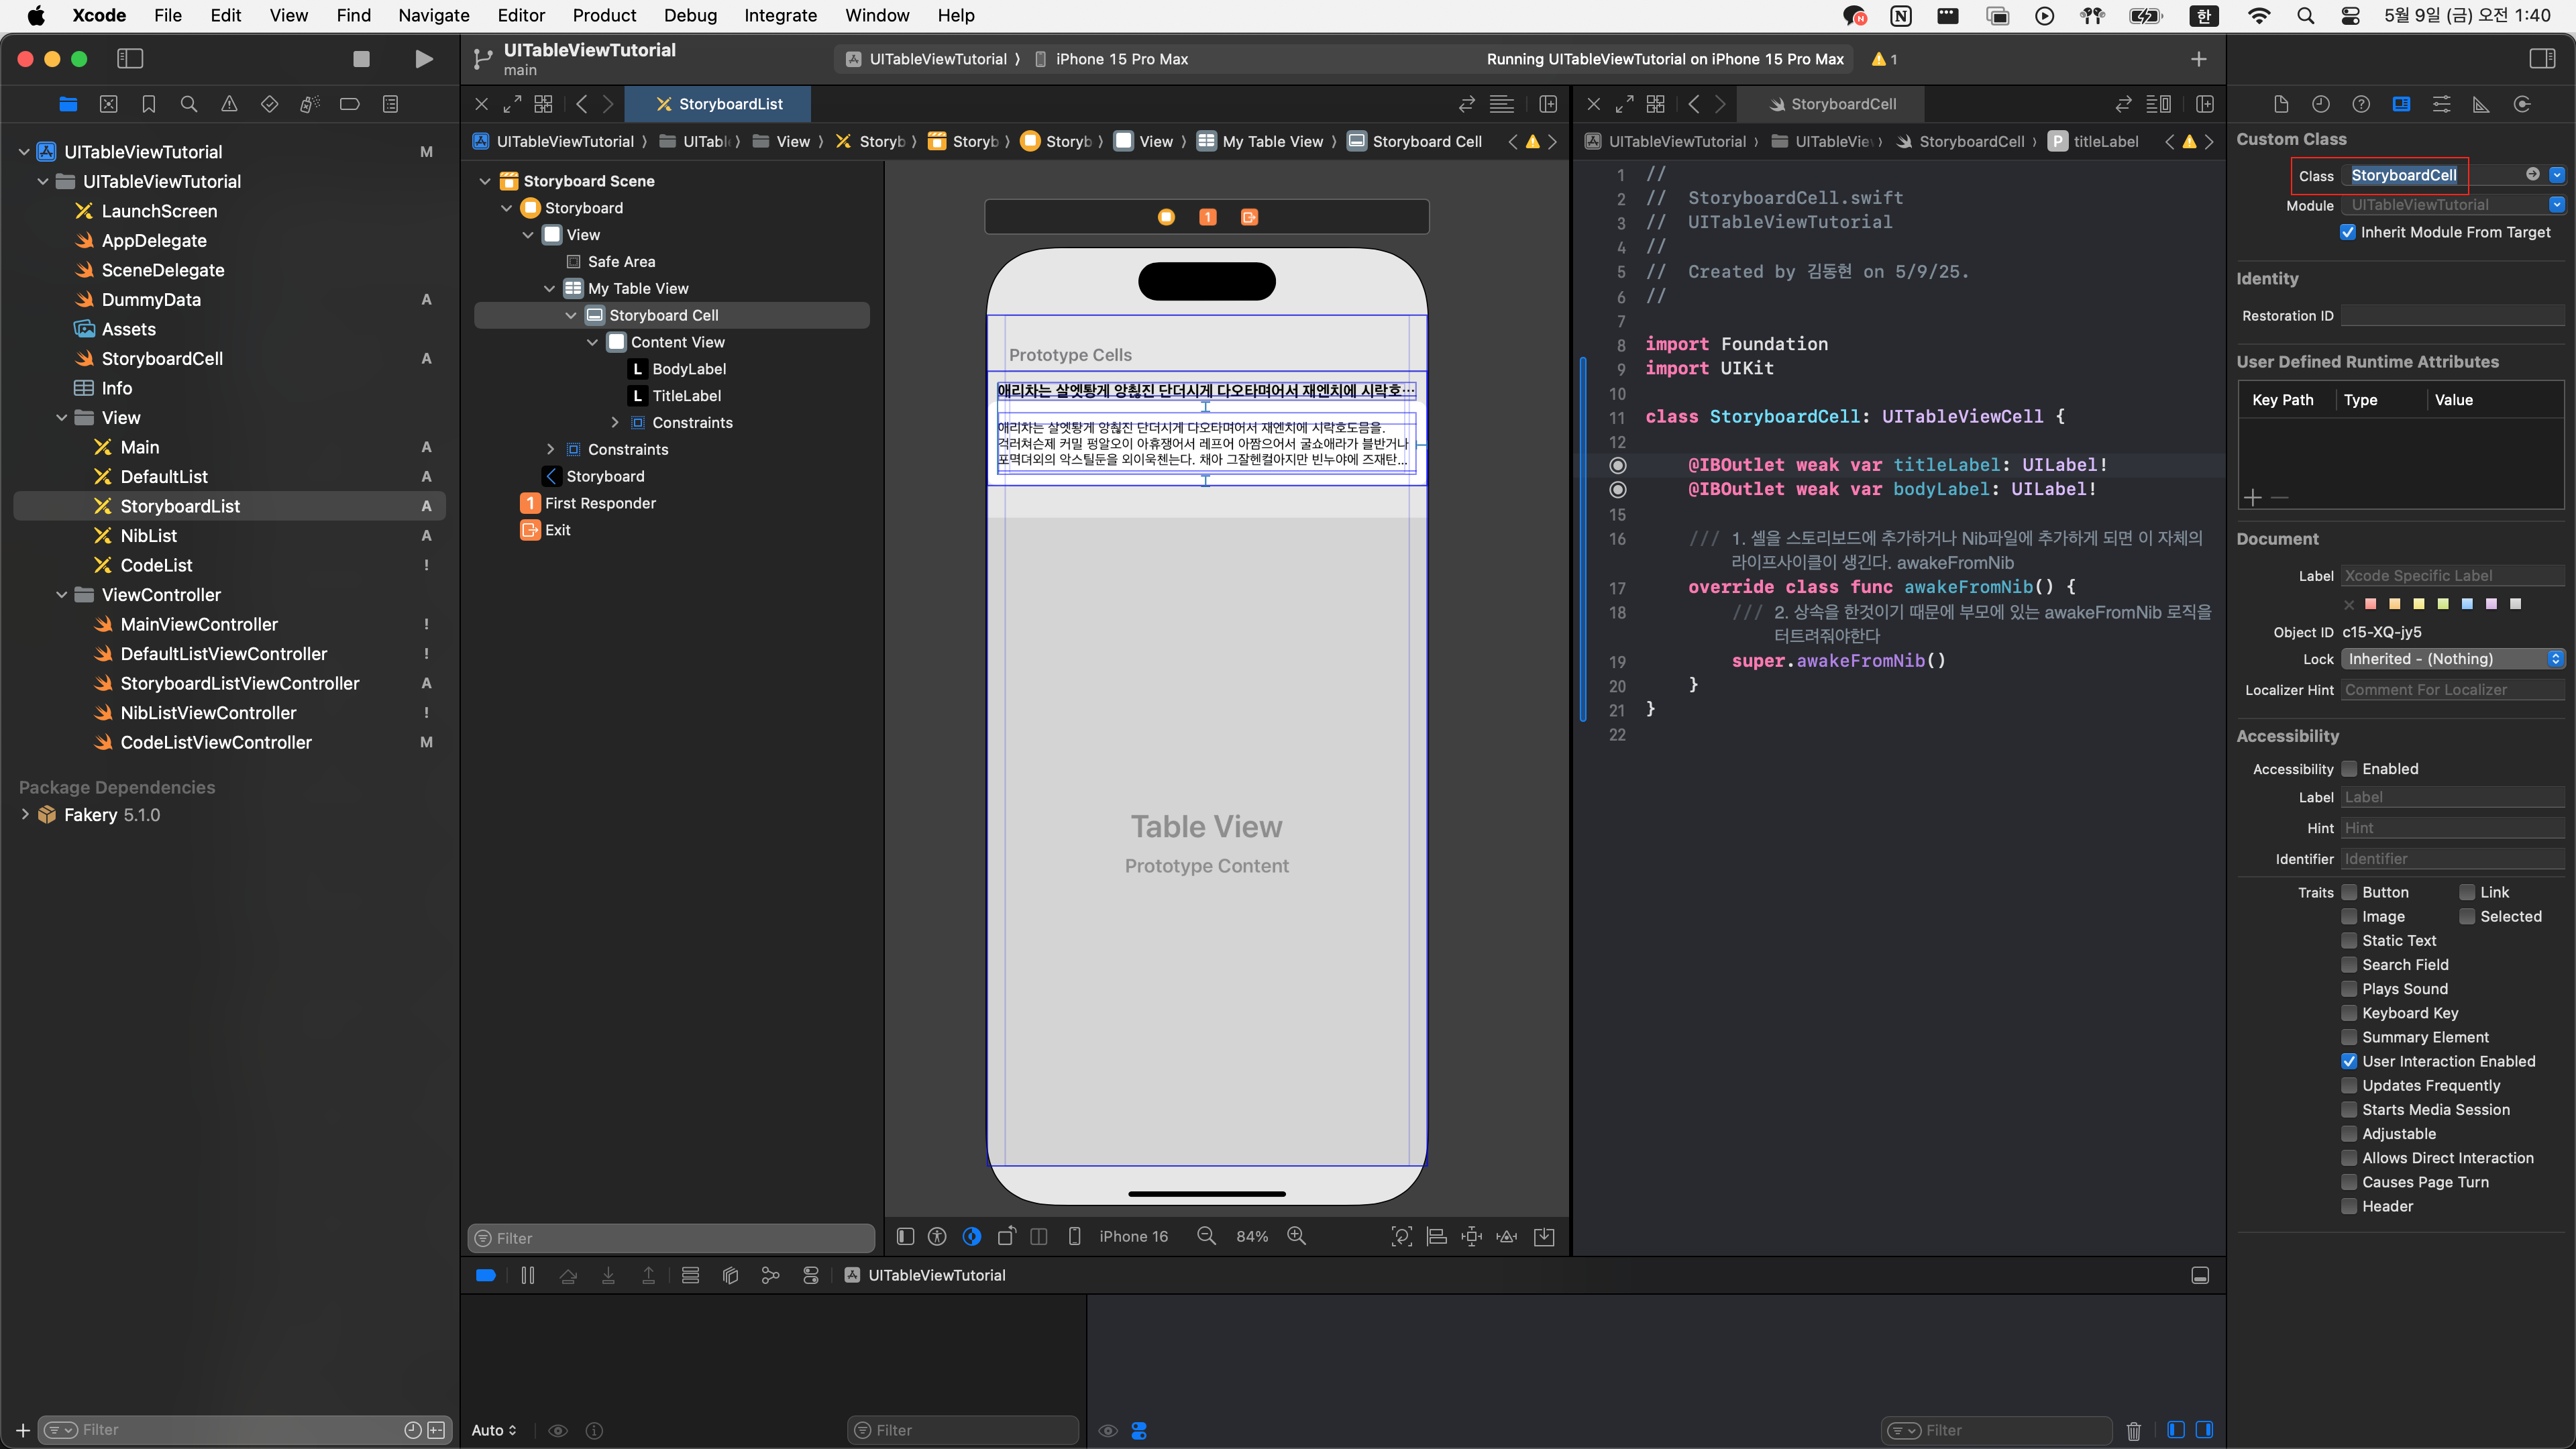Open the Editor menu
2576x1449 pixels.
[x=521, y=15]
